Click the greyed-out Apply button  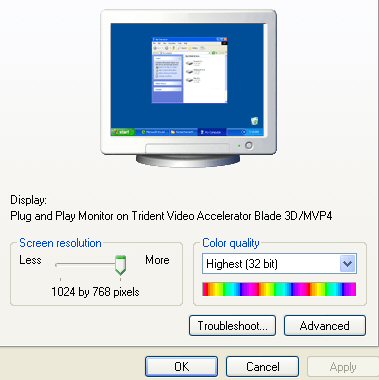coord(343,367)
